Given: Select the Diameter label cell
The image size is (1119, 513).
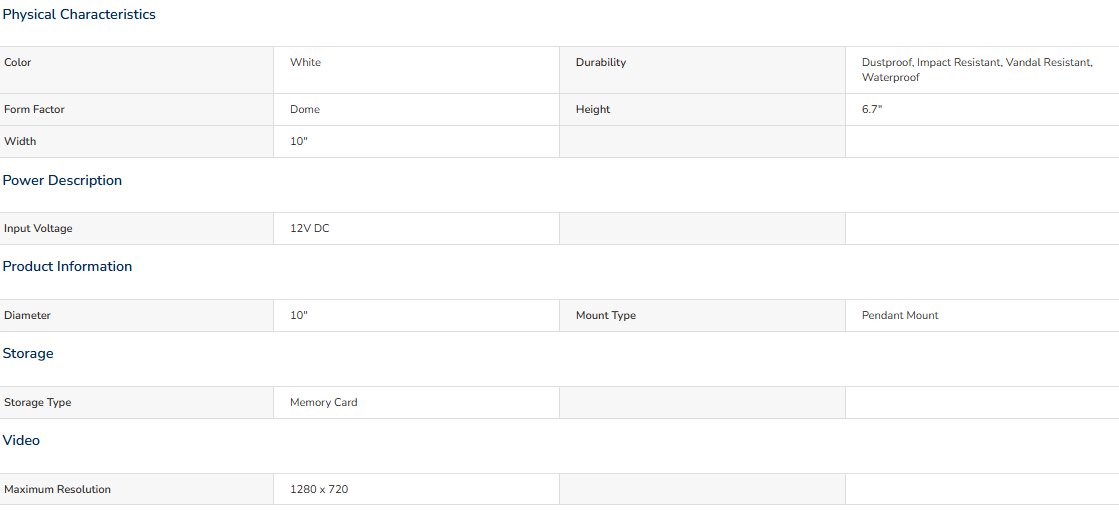Looking at the screenshot, I should click(137, 315).
